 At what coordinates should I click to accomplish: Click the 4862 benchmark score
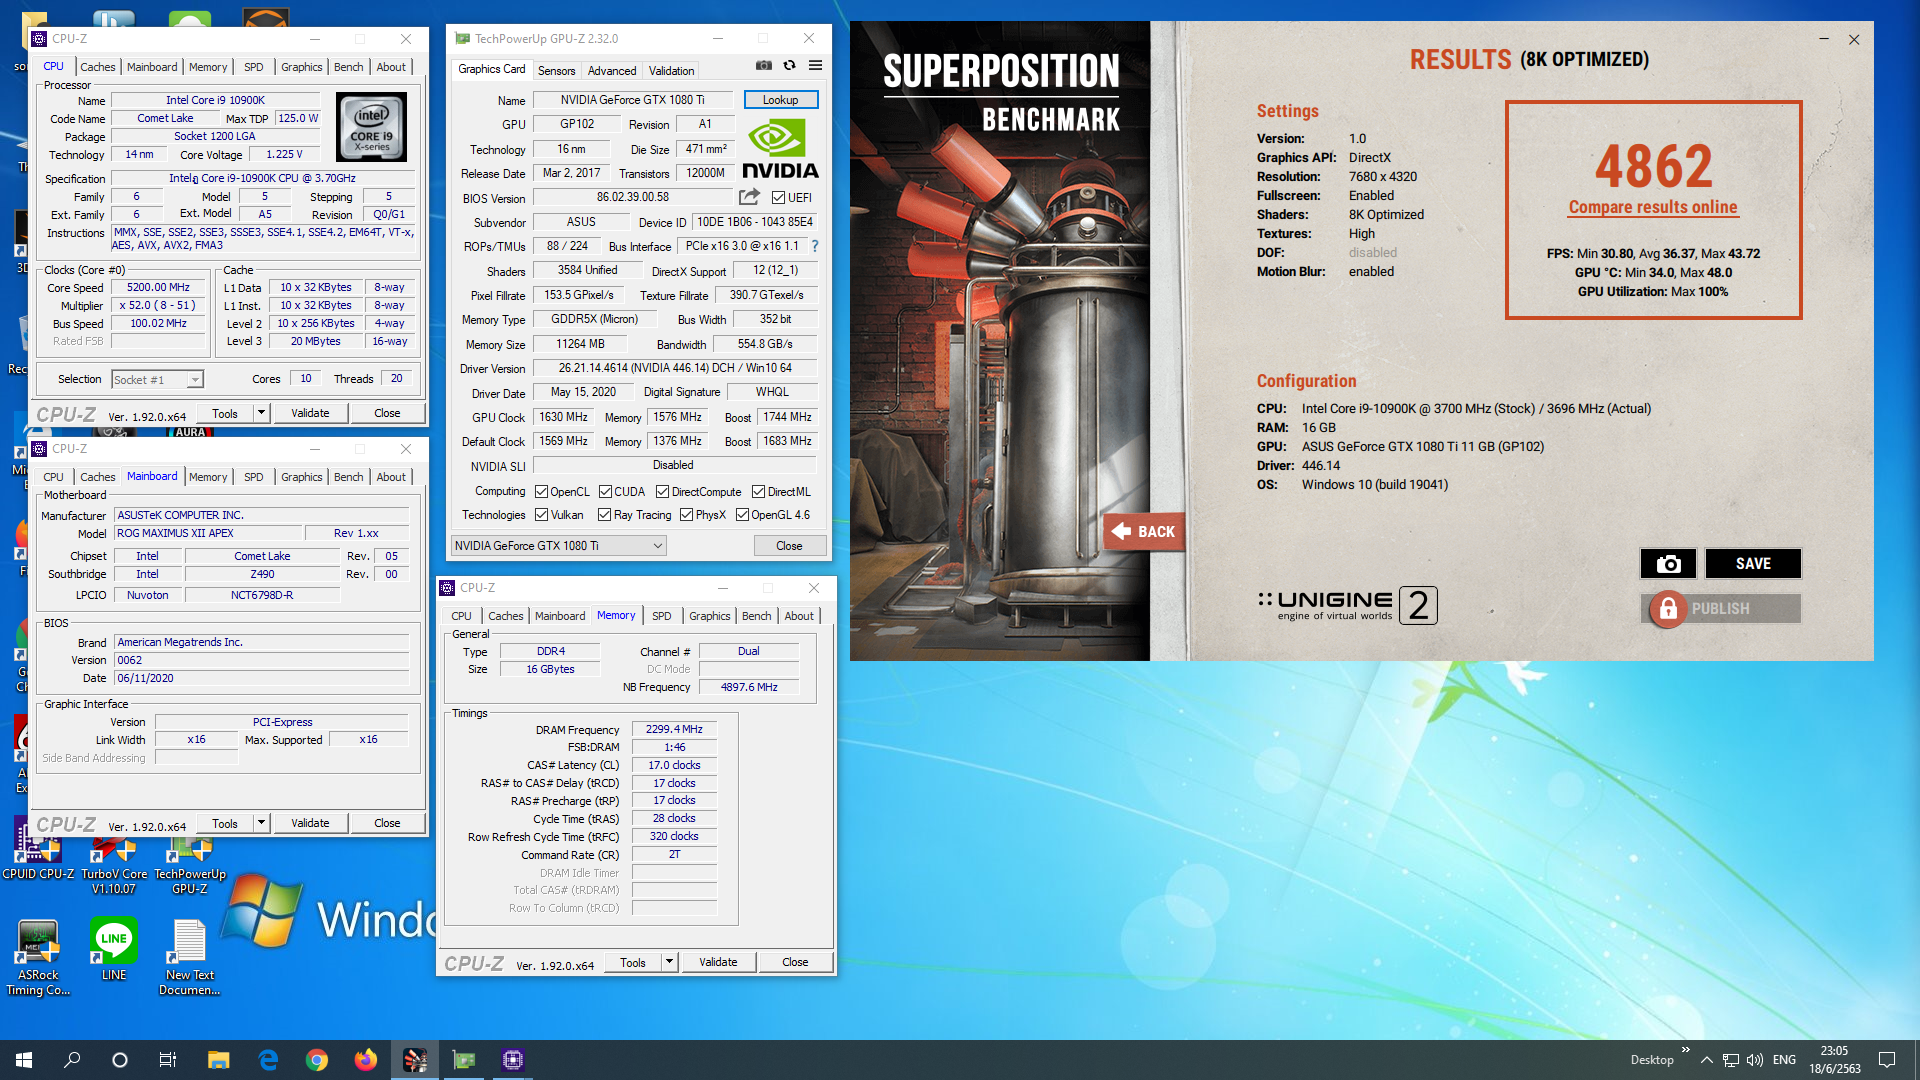coord(1654,165)
